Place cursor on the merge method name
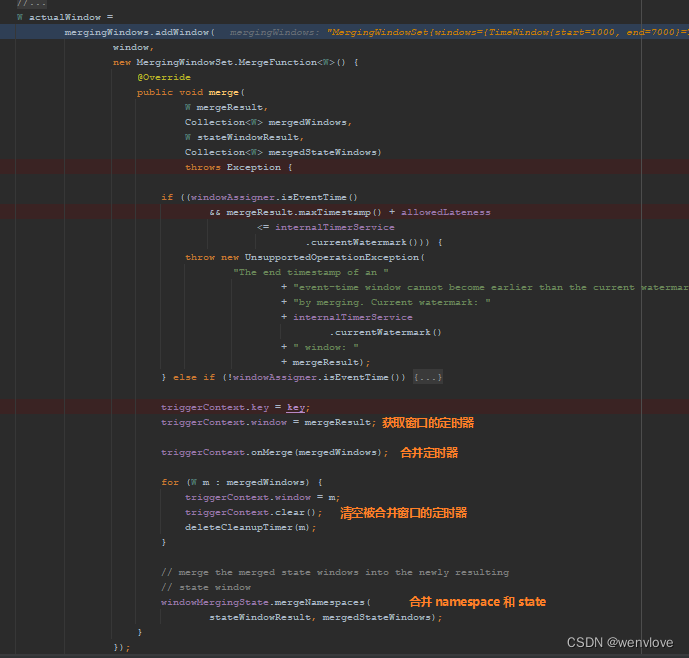Screen dimensions: 689x658 (223, 92)
